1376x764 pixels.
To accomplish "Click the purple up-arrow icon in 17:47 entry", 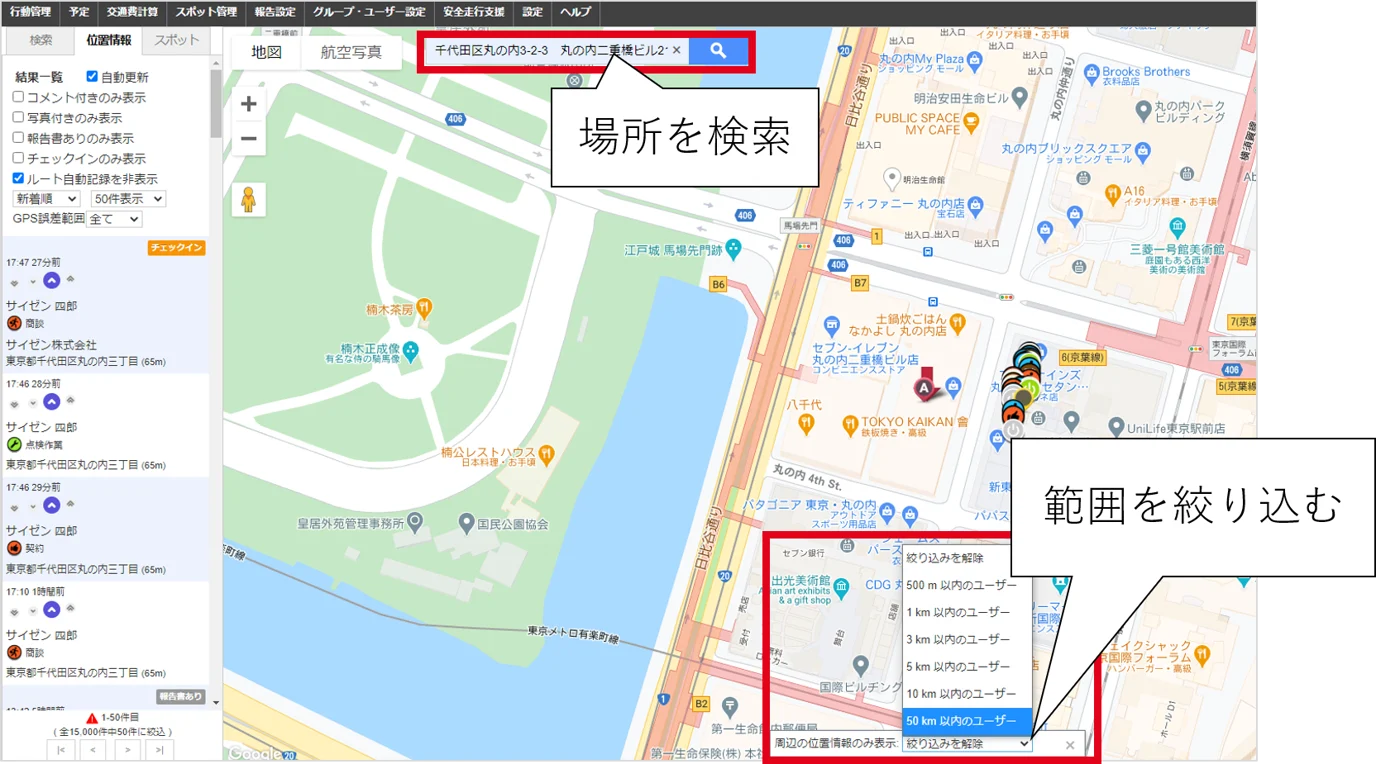I will (x=52, y=280).
